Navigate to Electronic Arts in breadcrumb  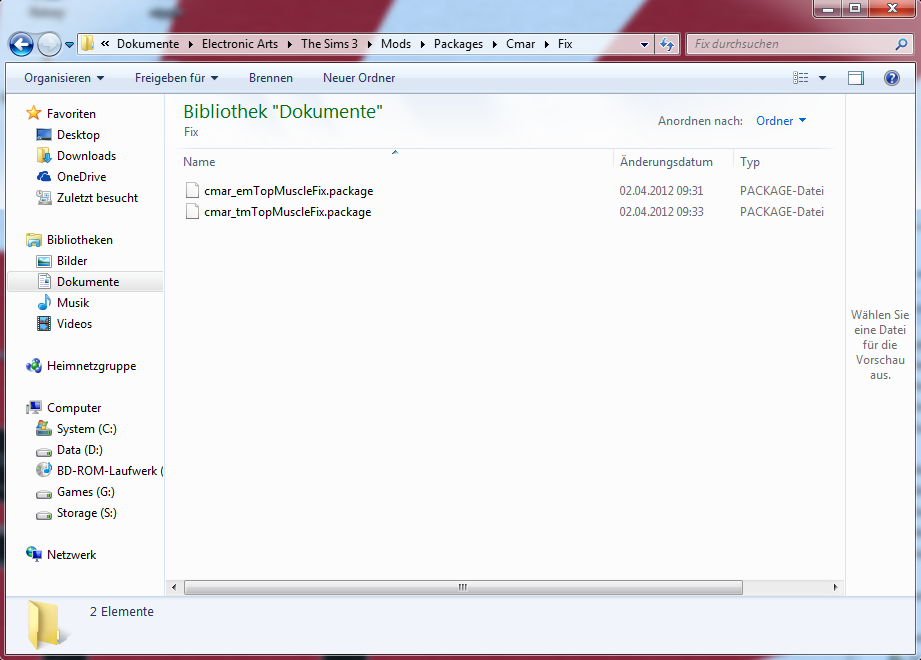240,44
